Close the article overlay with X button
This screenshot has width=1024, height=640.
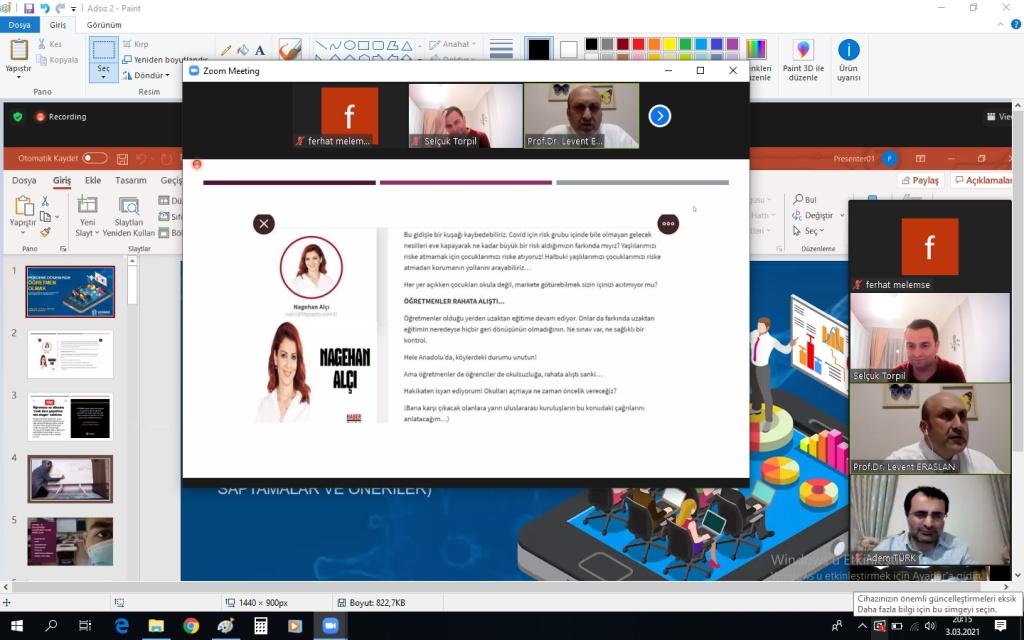tap(264, 224)
